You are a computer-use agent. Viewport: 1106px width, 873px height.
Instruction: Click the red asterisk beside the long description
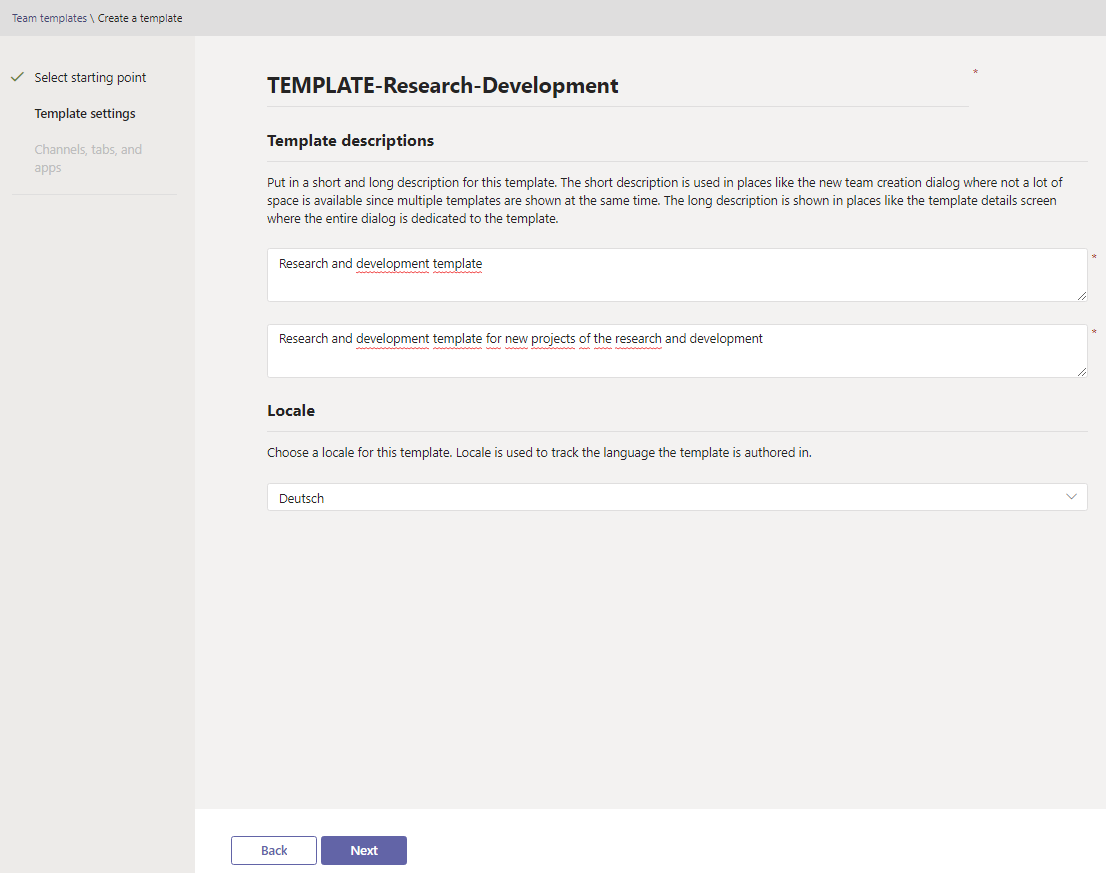click(x=1094, y=333)
